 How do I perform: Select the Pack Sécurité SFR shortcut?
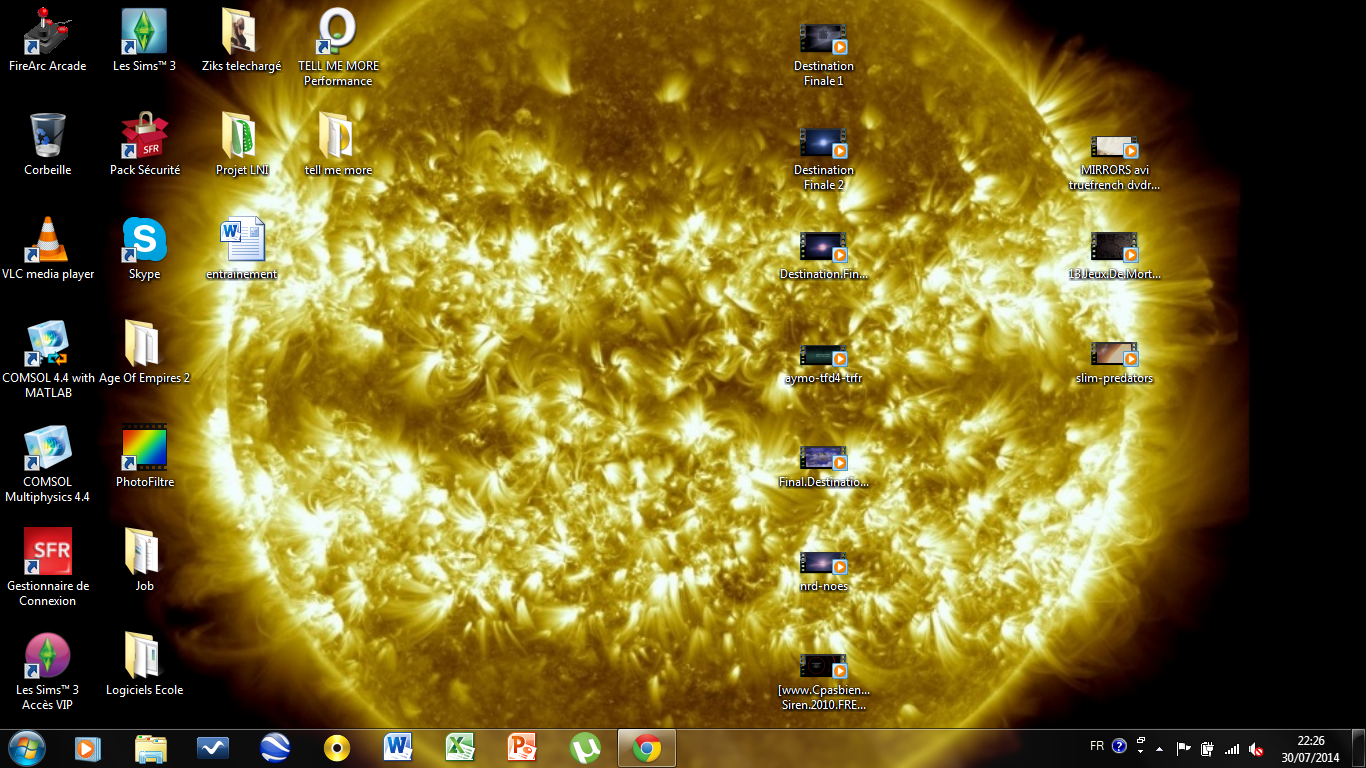(x=144, y=145)
